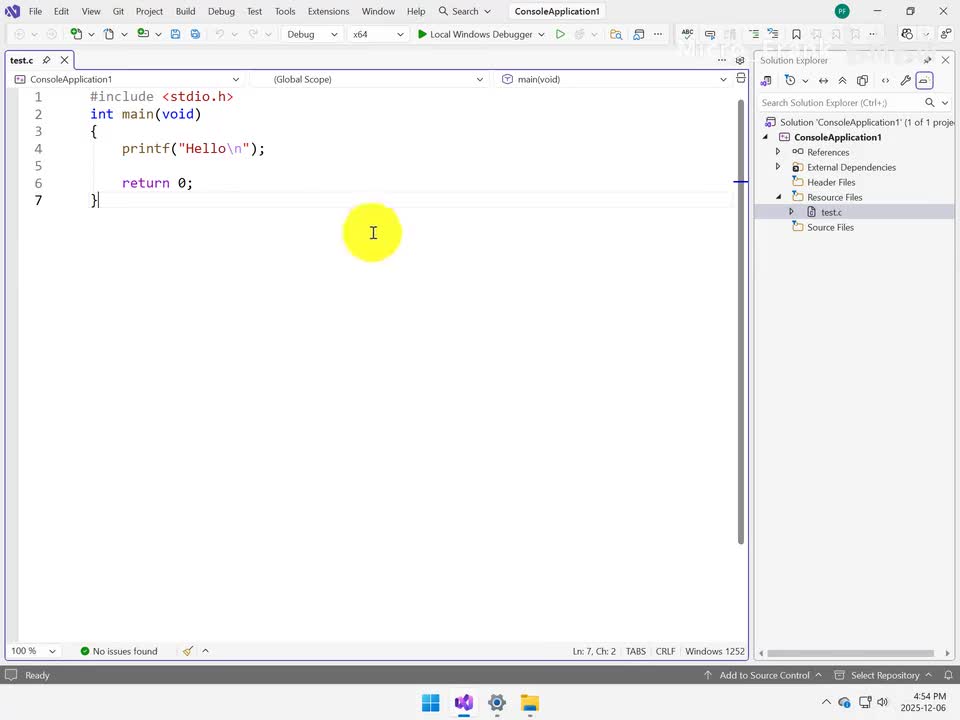This screenshot has height=720, width=960.
Task: Collapse the ConsoleApplication1 project node
Action: click(765, 137)
